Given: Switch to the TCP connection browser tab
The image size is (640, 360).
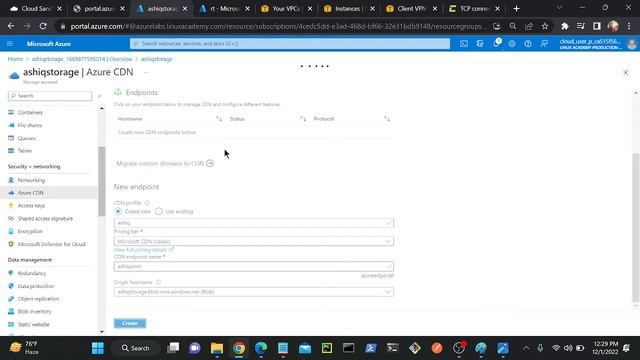Looking at the screenshot, I should click(x=473, y=9).
